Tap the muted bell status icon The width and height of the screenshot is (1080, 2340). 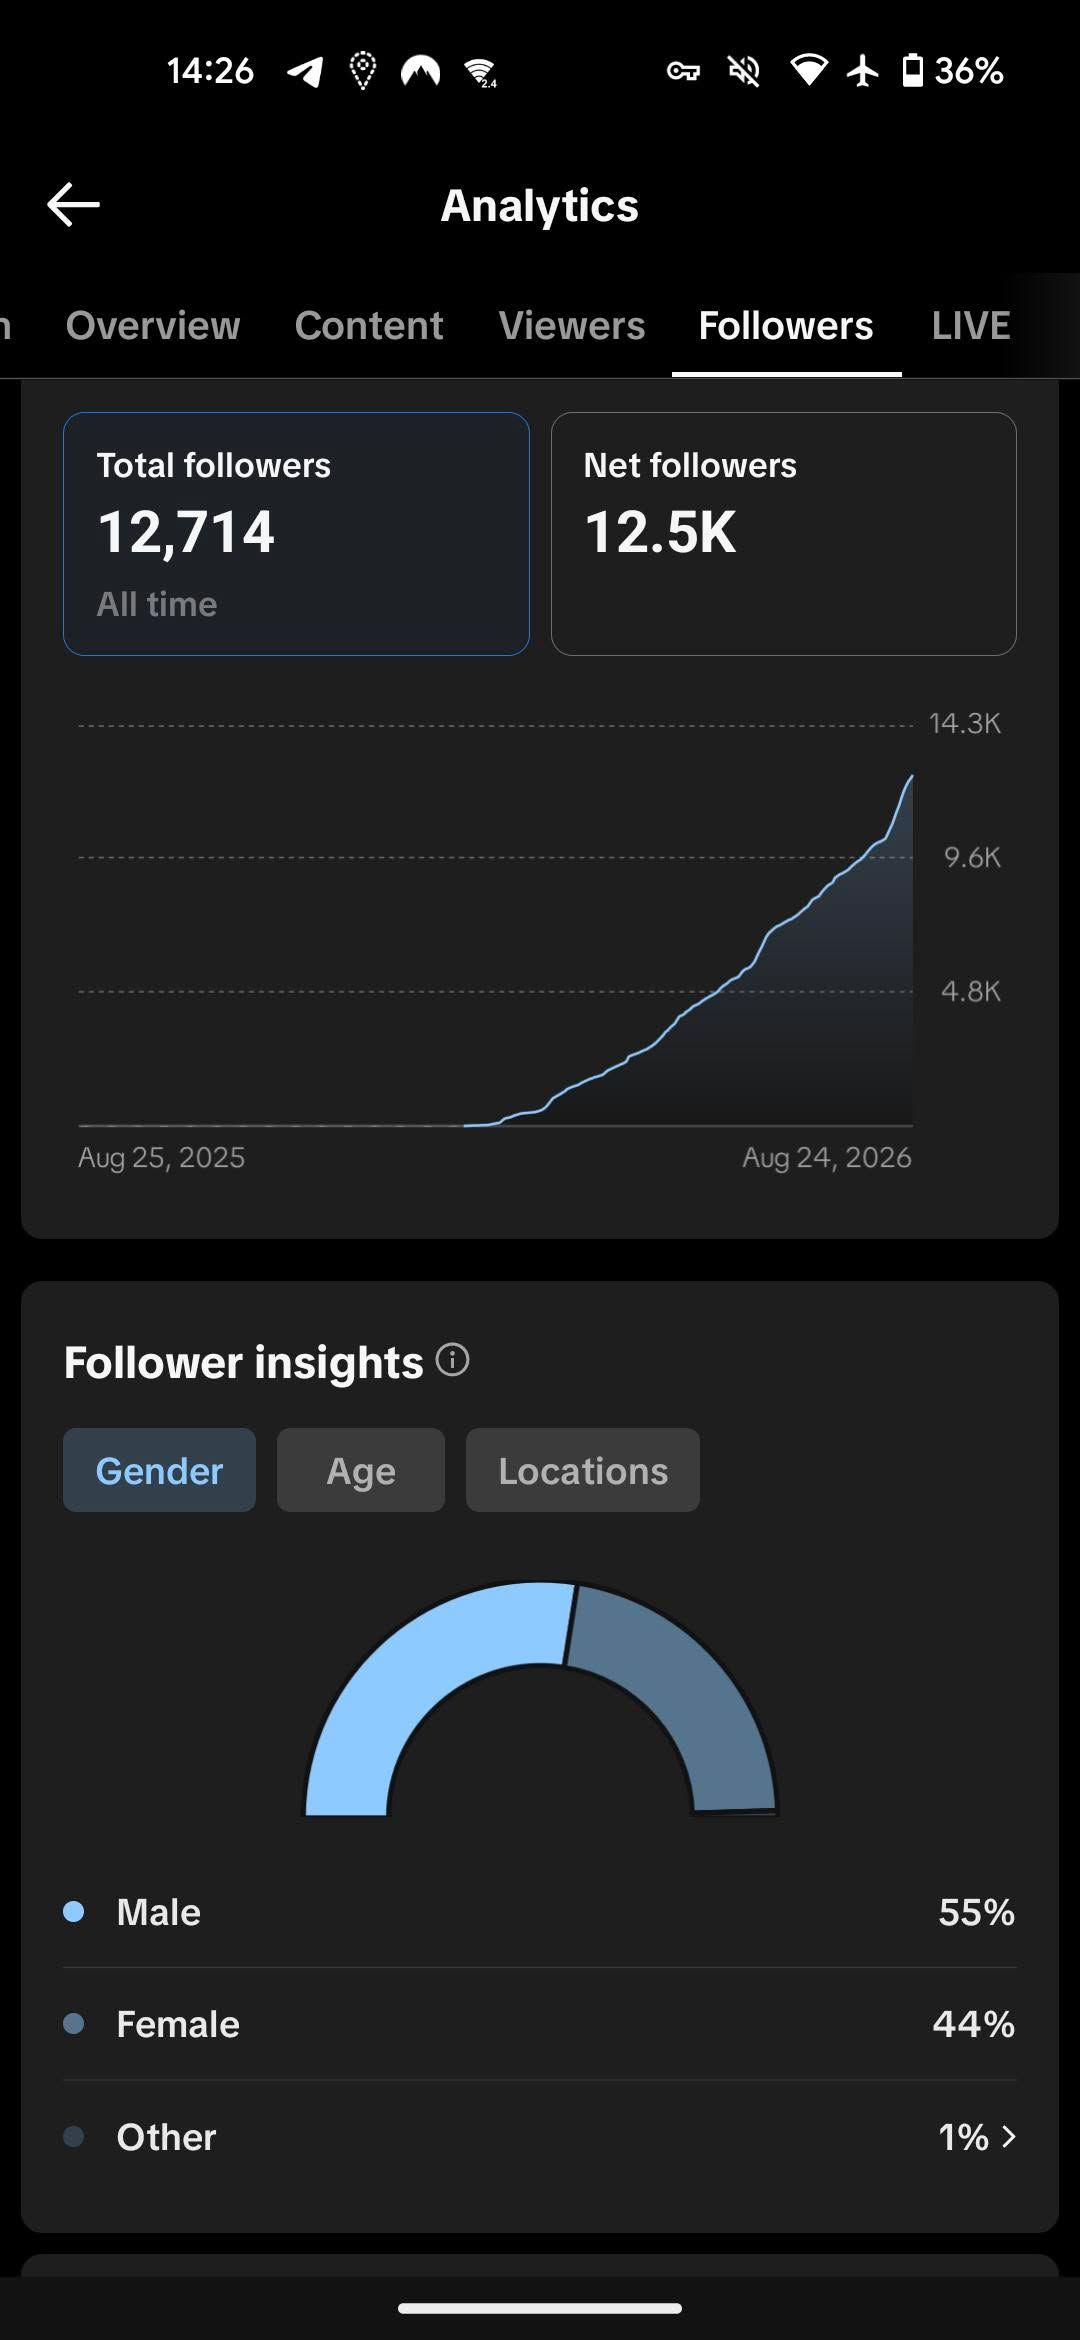[744, 71]
